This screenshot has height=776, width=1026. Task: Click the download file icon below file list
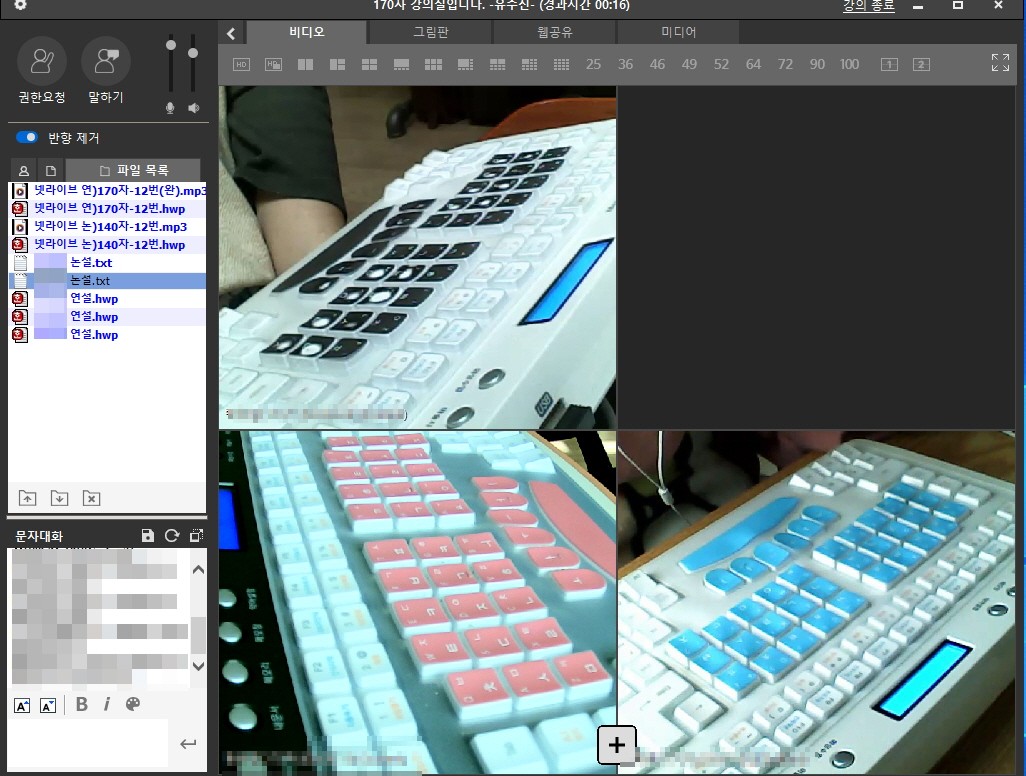point(59,497)
